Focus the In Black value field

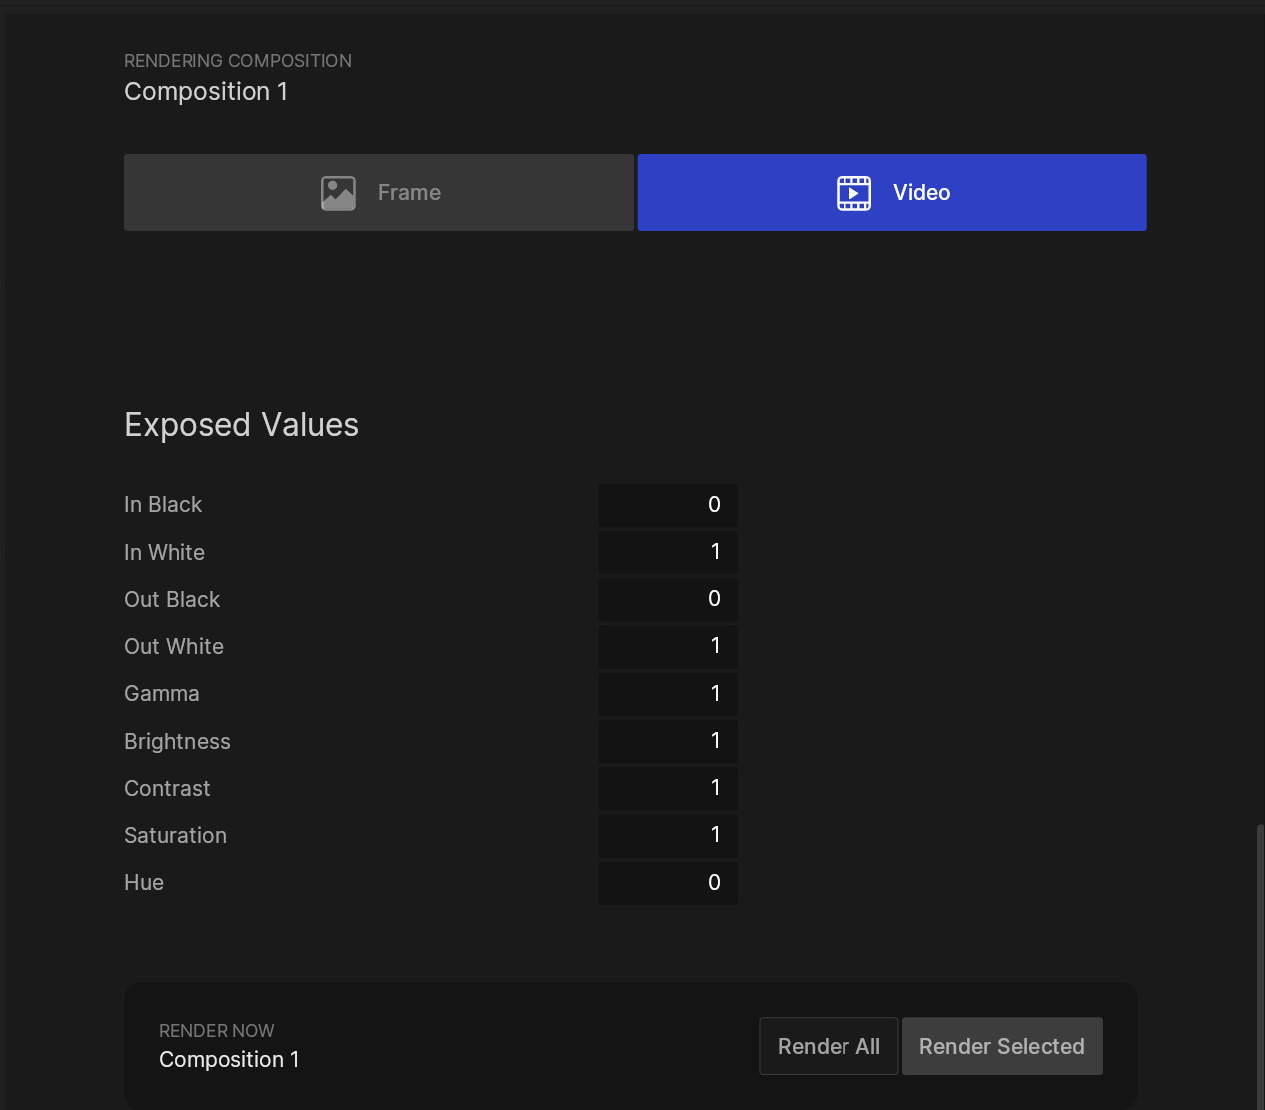point(667,505)
